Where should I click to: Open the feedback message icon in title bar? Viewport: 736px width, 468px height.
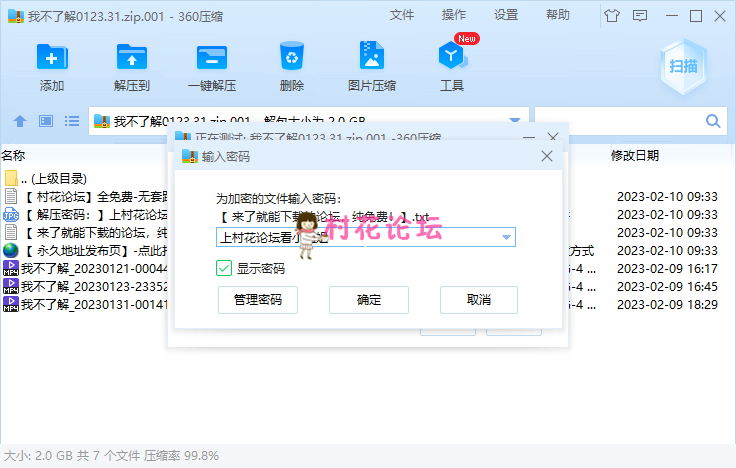click(640, 16)
